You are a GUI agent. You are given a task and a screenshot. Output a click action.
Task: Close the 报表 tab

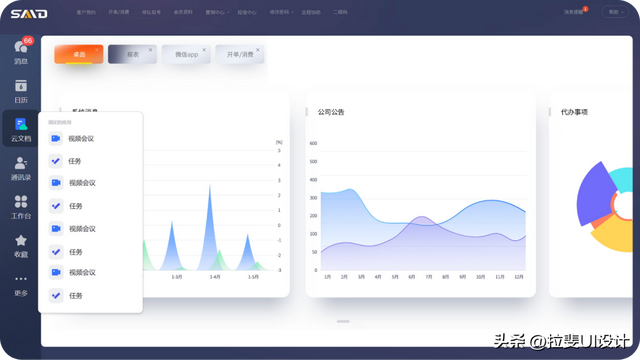(x=150, y=50)
